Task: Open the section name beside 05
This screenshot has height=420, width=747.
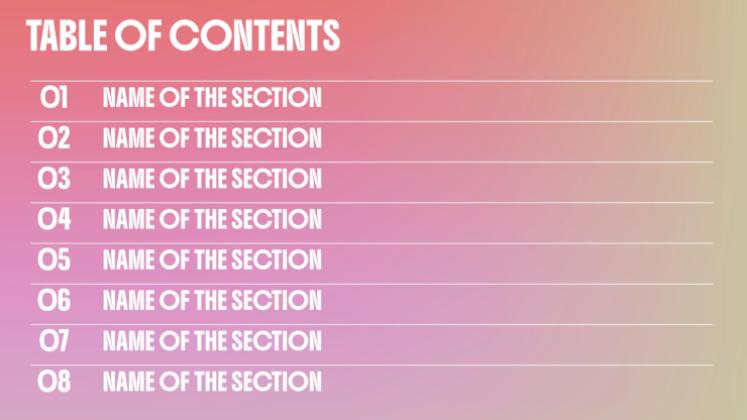Action: [x=212, y=261]
